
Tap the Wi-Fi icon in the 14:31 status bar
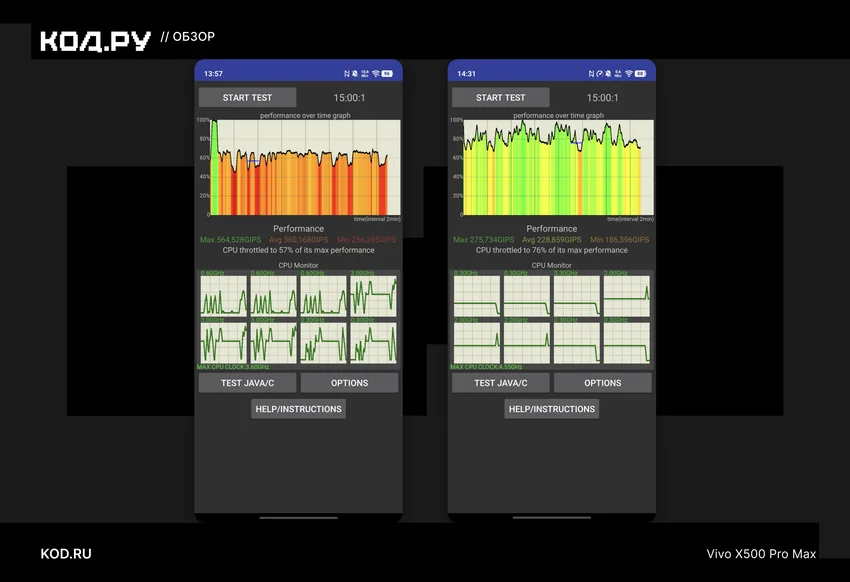tap(629, 74)
